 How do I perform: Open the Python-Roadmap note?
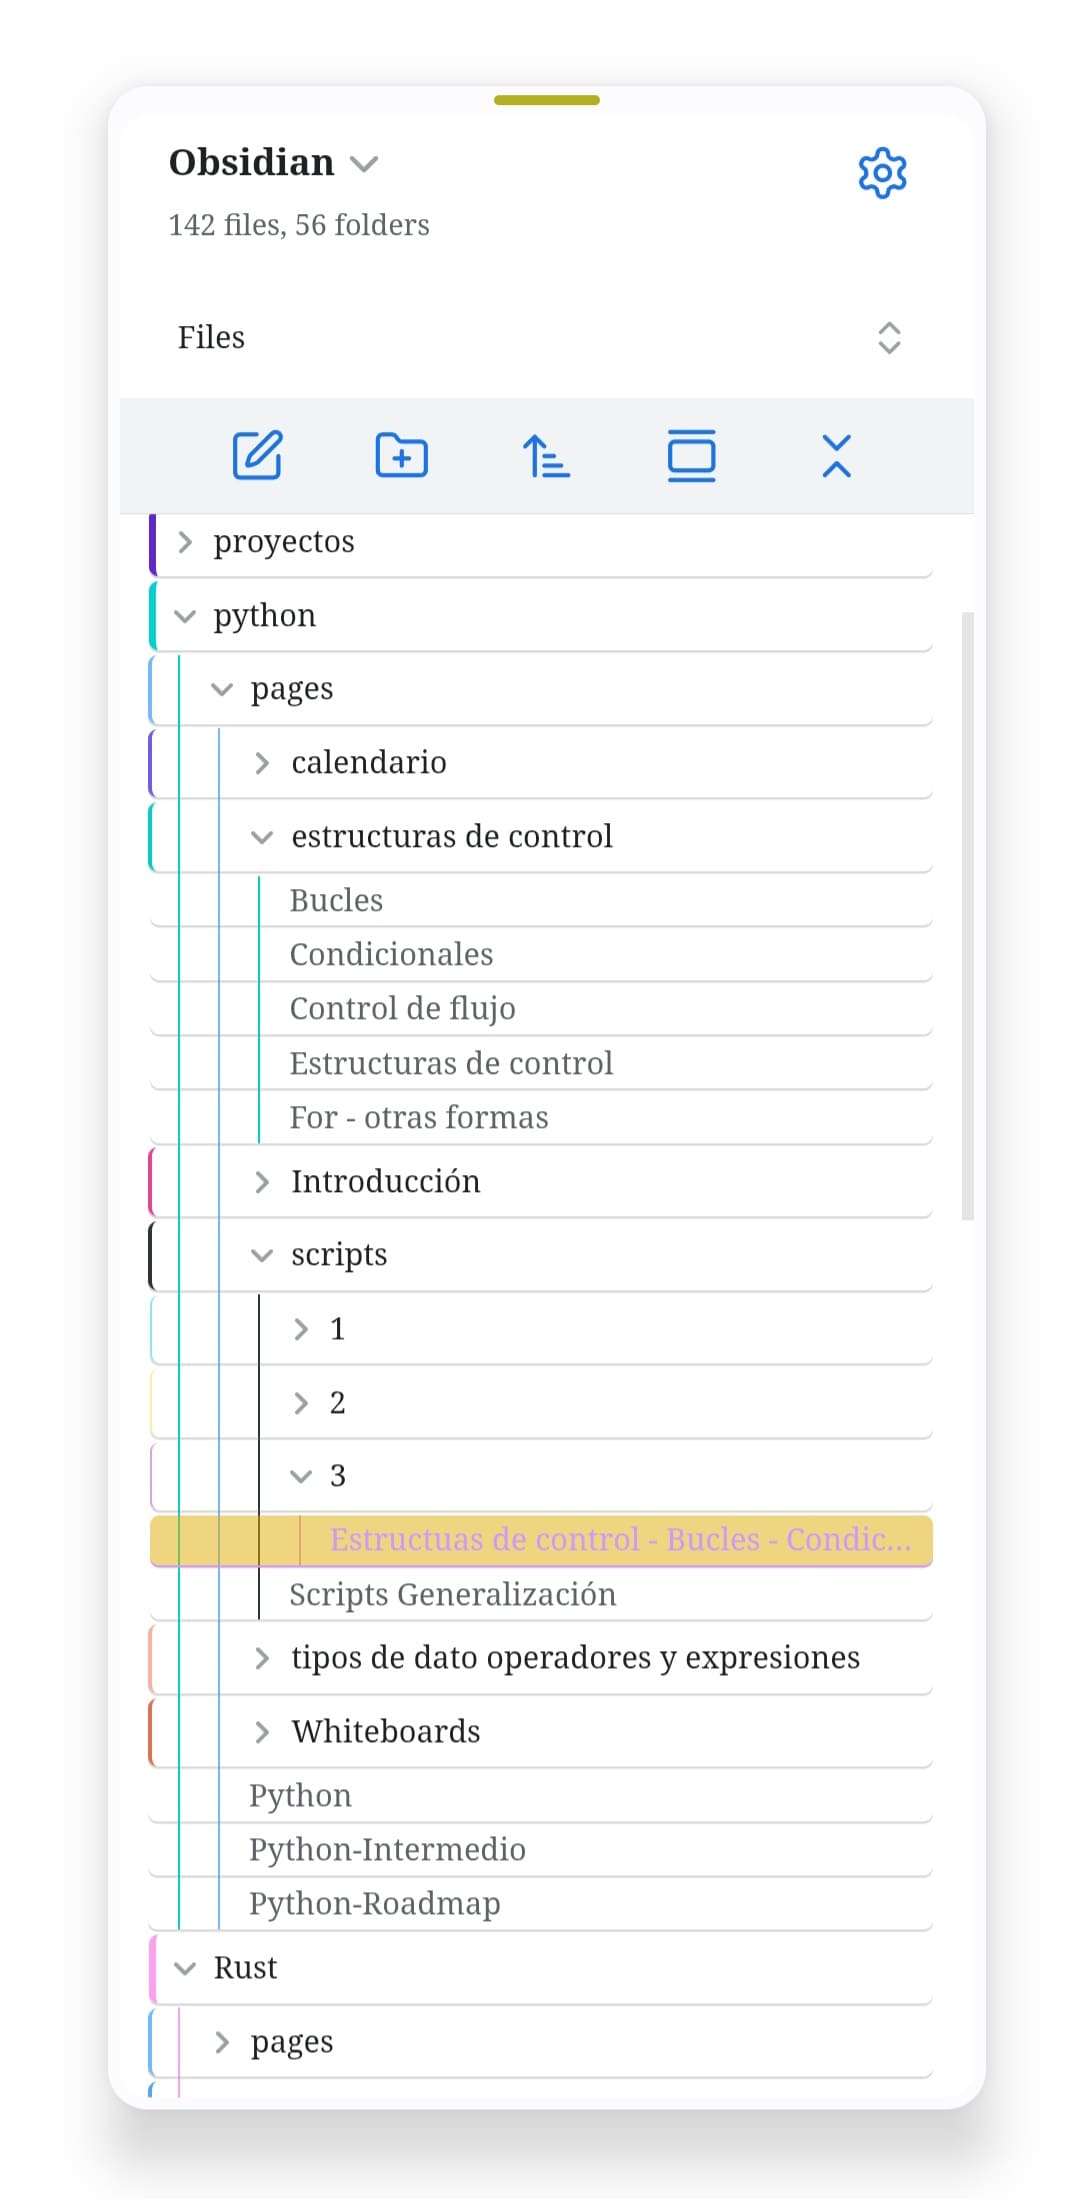(x=374, y=1903)
